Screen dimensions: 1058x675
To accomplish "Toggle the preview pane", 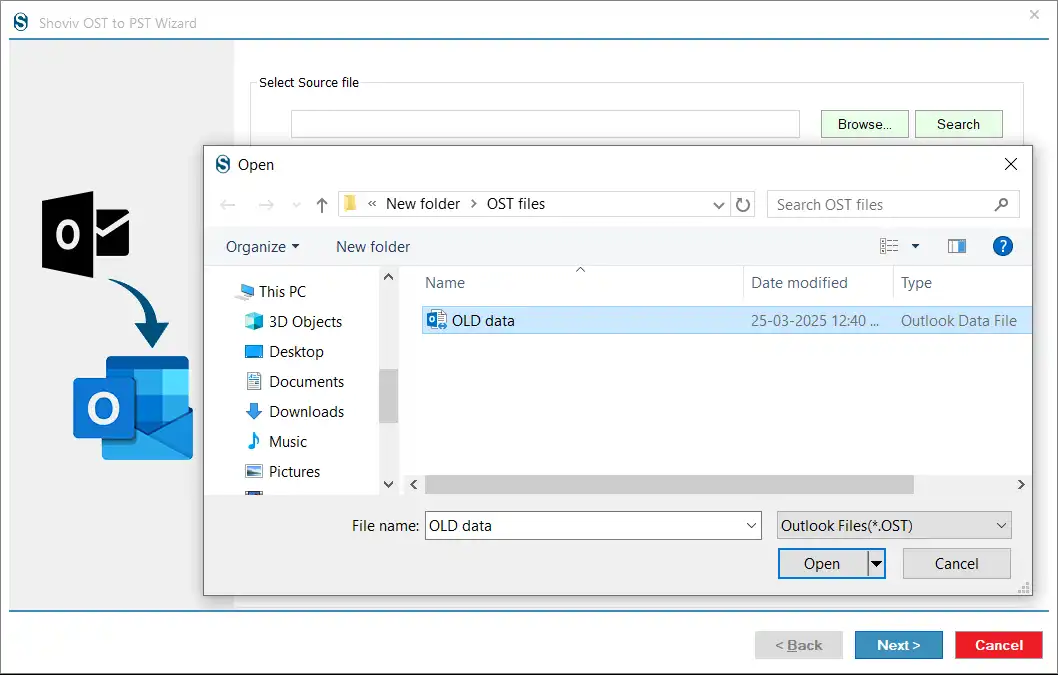I will pyautogui.click(x=957, y=246).
